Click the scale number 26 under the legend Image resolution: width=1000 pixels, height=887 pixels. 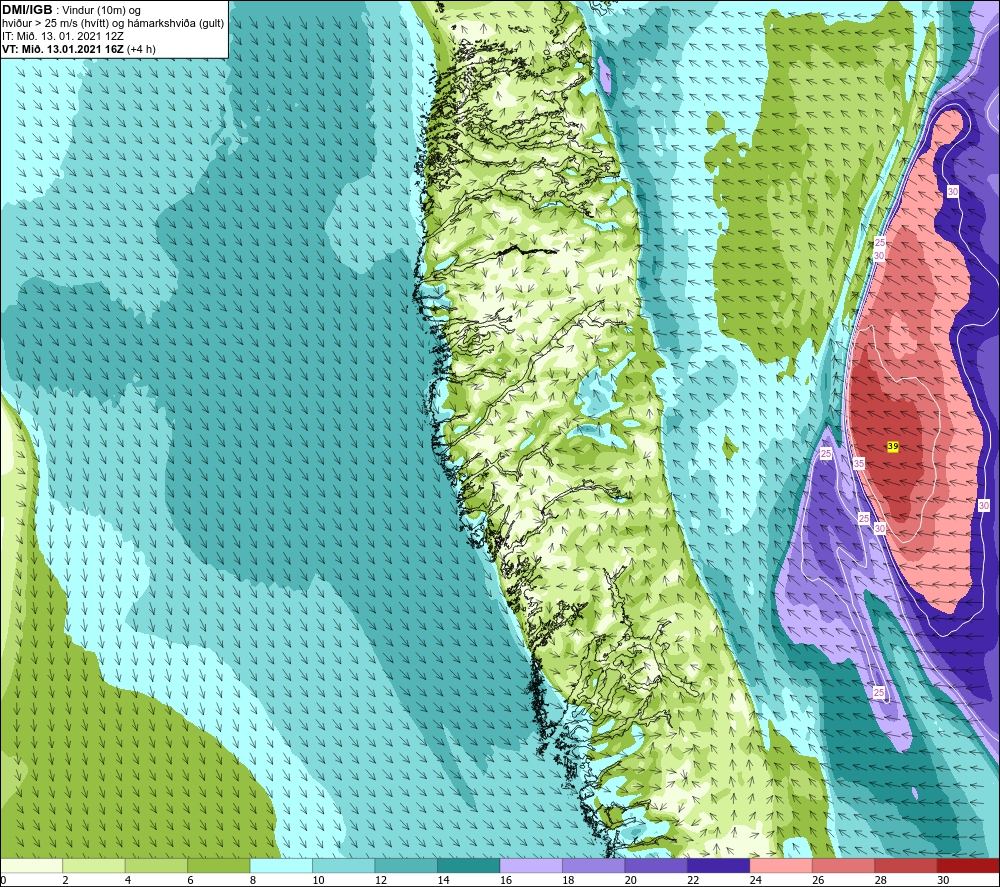(818, 880)
